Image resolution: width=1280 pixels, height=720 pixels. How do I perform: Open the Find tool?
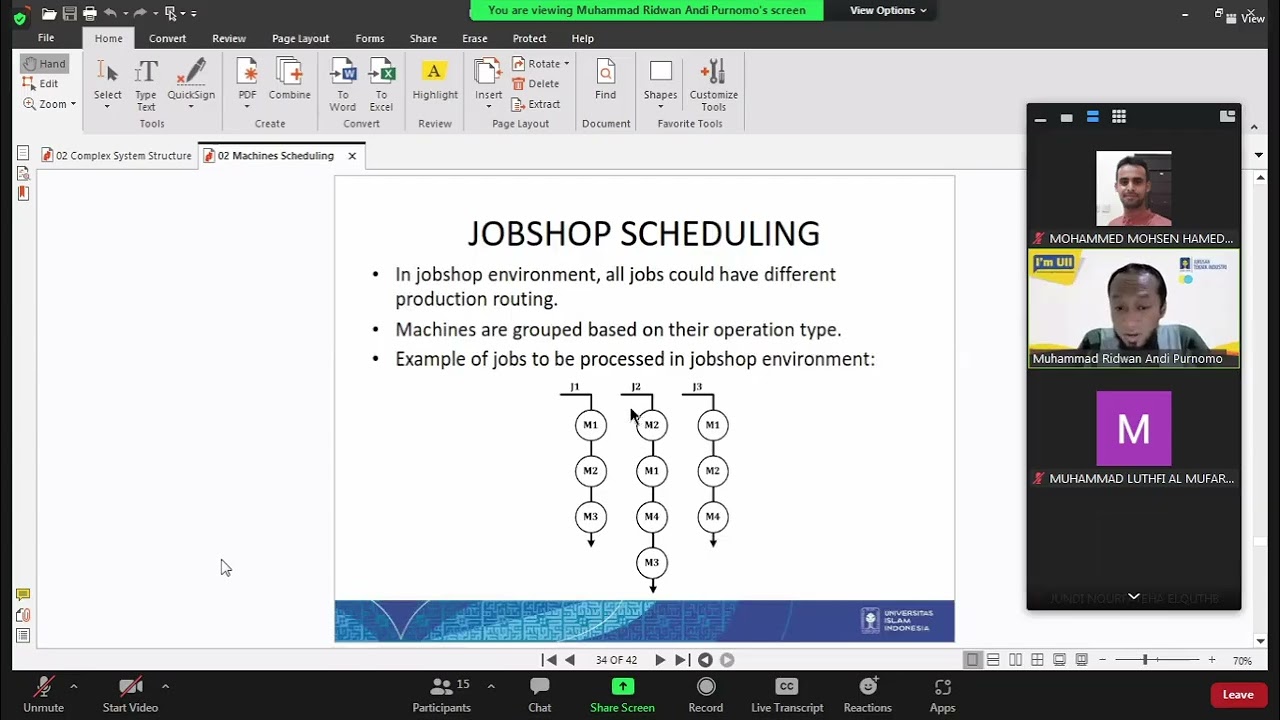(605, 79)
